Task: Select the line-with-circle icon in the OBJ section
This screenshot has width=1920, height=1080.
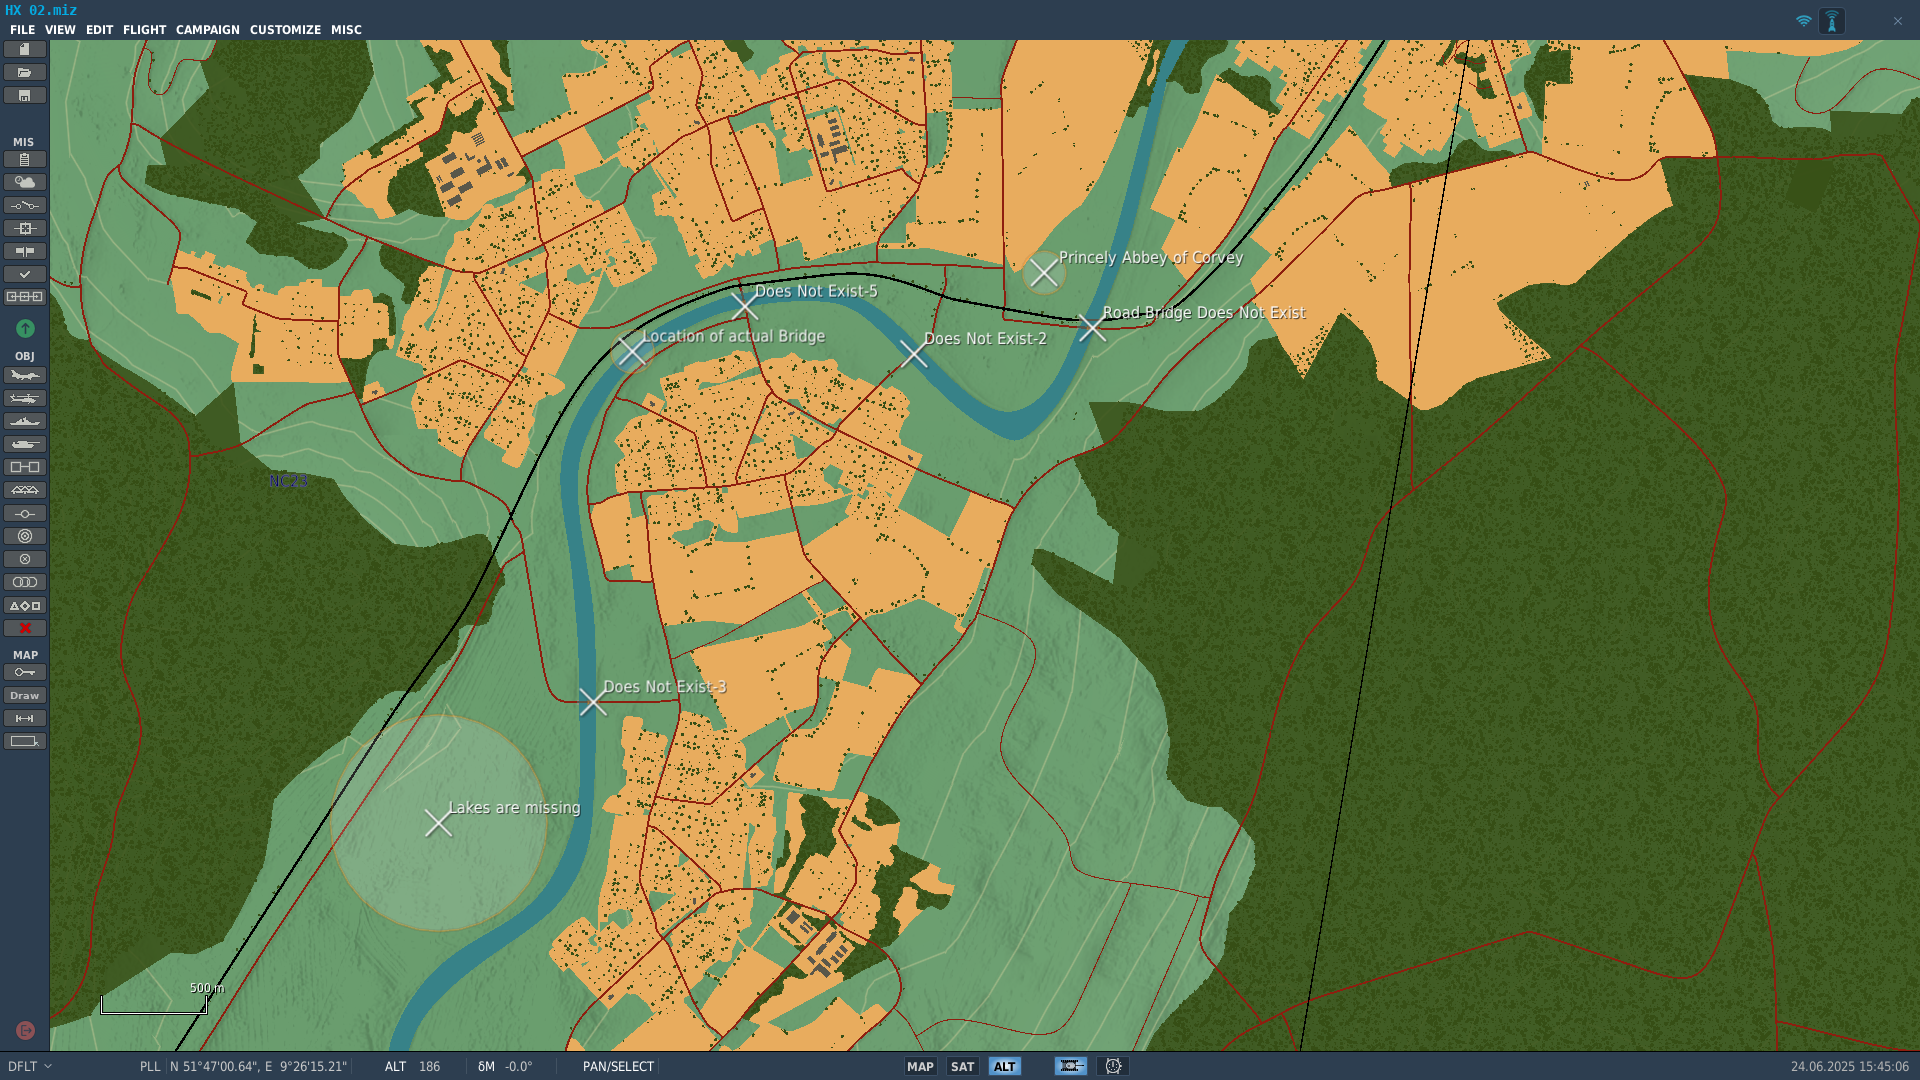Action: coord(25,513)
